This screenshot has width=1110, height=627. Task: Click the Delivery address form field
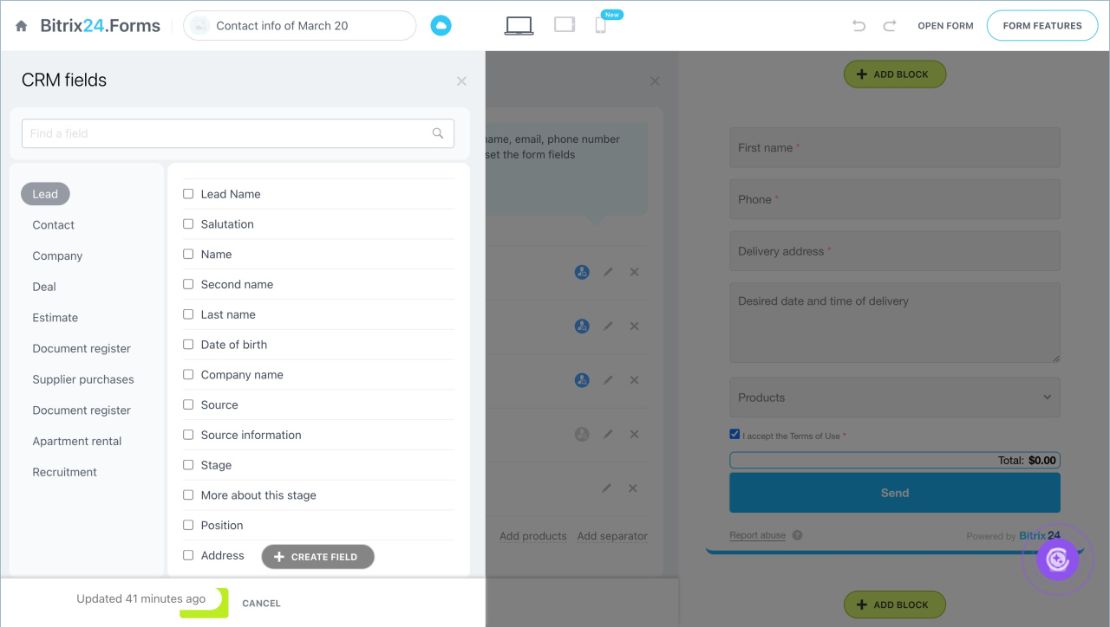point(895,251)
